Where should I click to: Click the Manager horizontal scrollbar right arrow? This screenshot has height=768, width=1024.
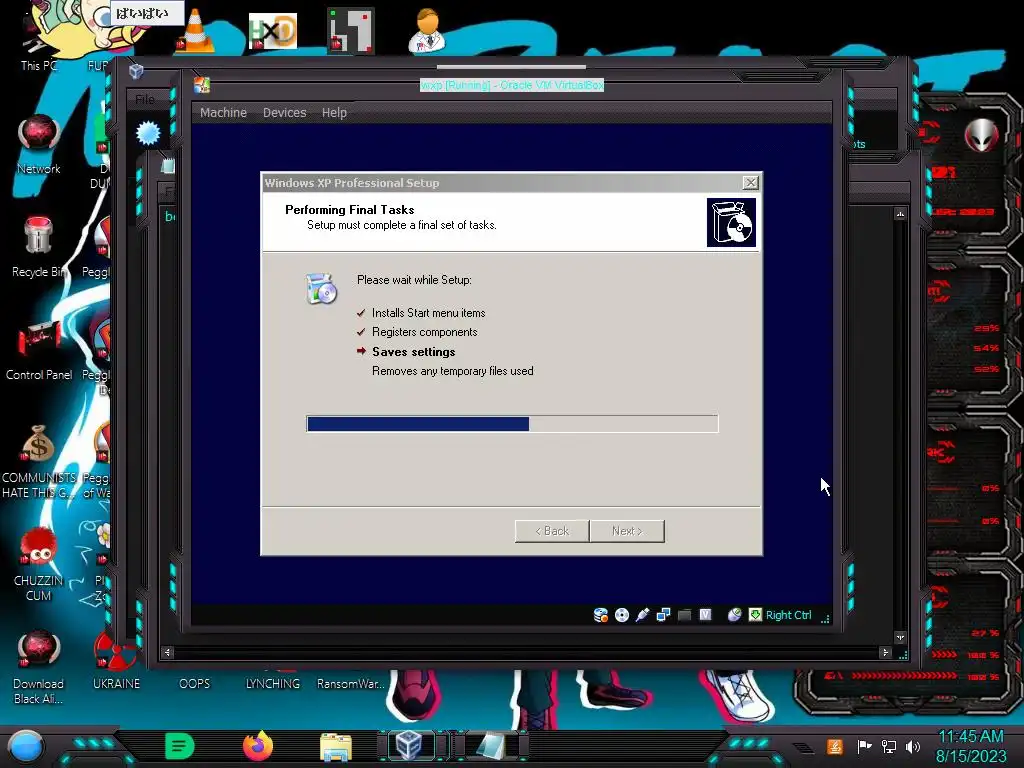pyautogui.click(x=886, y=652)
